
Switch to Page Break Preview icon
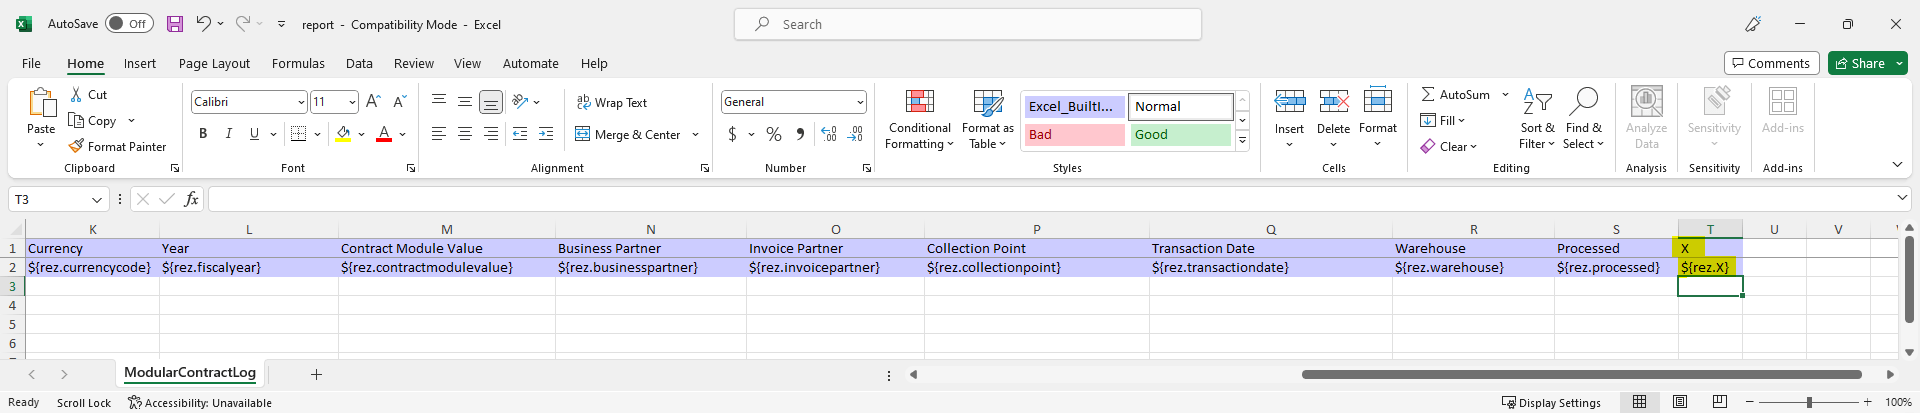tap(1720, 402)
